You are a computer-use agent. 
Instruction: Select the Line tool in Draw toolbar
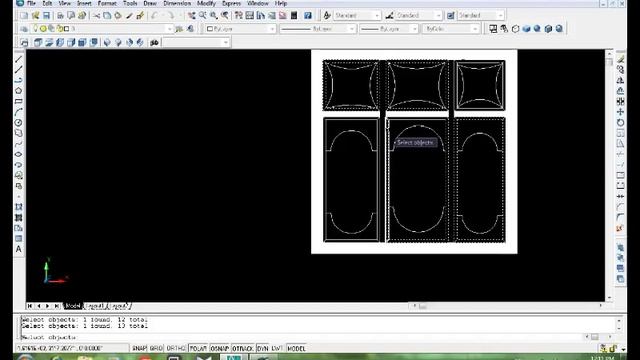pos(19,59)
